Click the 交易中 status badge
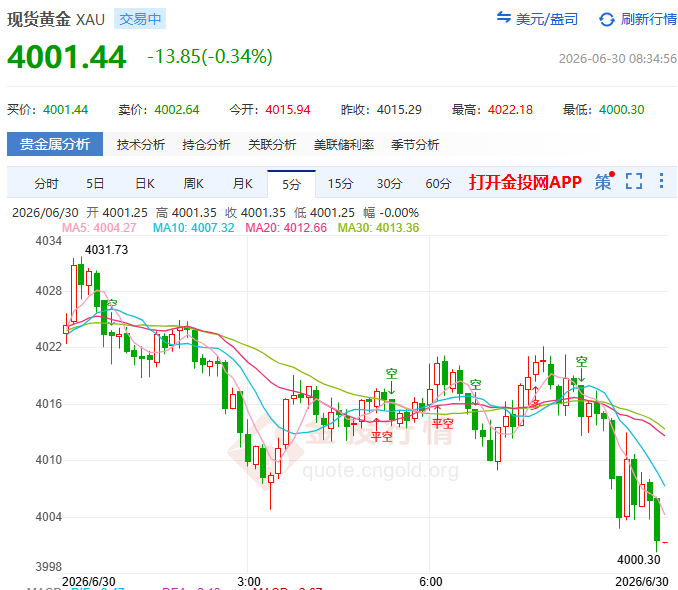678x590 pixels. (140, 19)
